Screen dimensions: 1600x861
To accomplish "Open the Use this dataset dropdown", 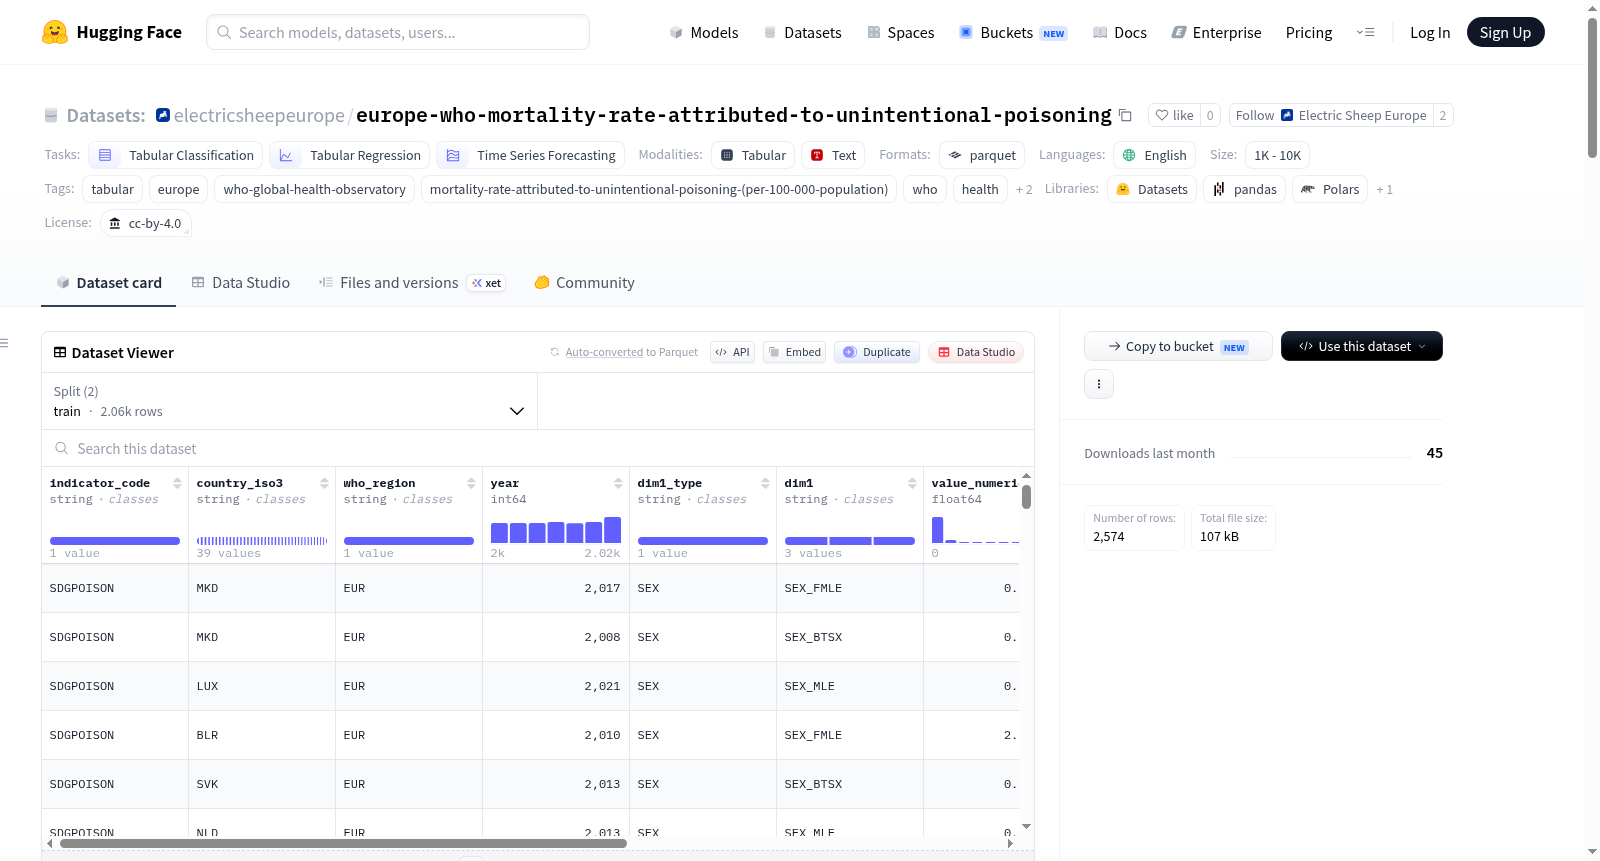I will coord(1362,346).
